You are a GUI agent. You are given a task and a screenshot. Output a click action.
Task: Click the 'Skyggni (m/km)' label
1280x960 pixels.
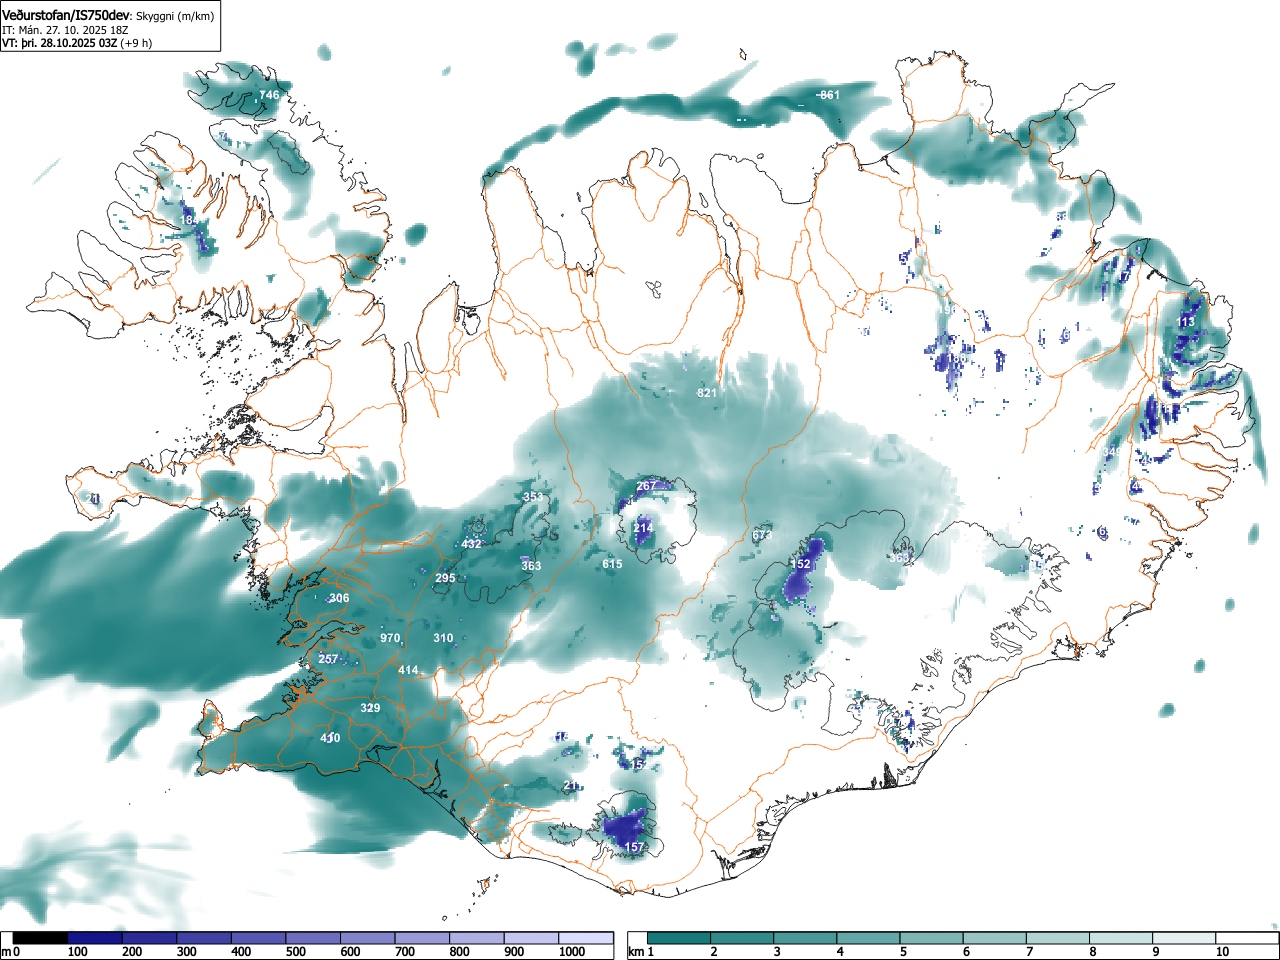[x=175, y=16]
